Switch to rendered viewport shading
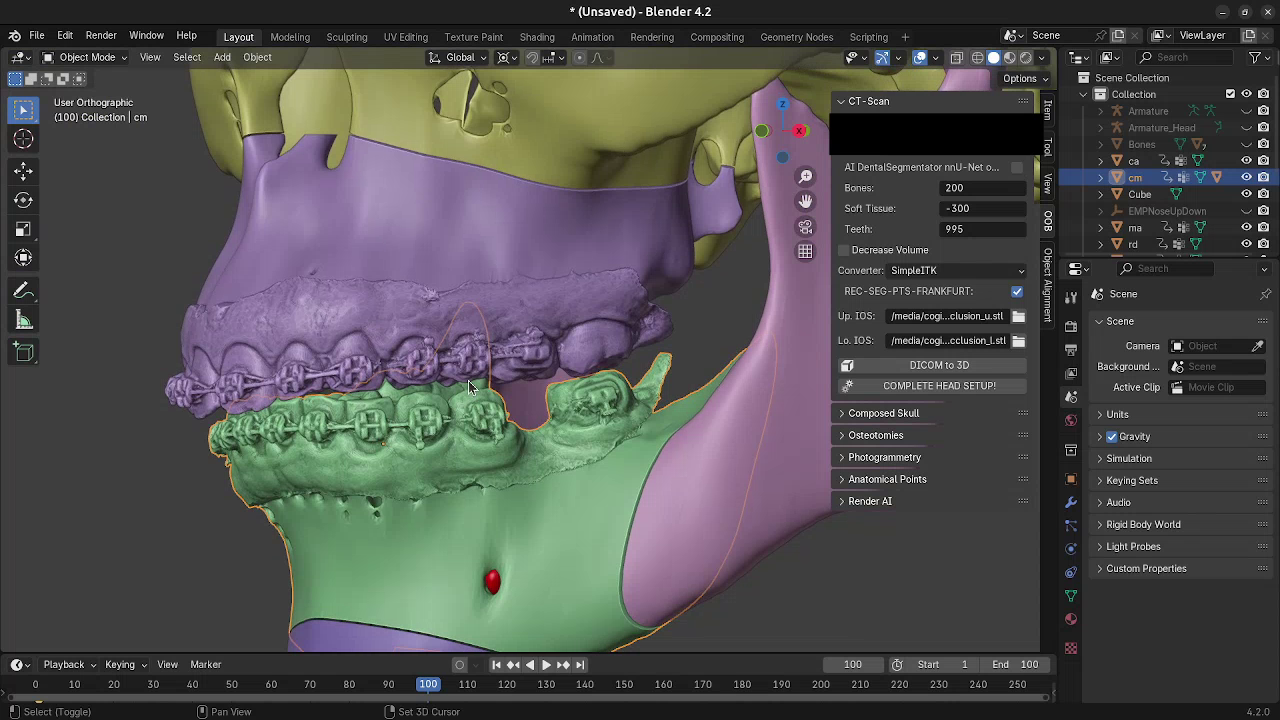This screenshot has height=720, width=1280. coord(1026,58)
